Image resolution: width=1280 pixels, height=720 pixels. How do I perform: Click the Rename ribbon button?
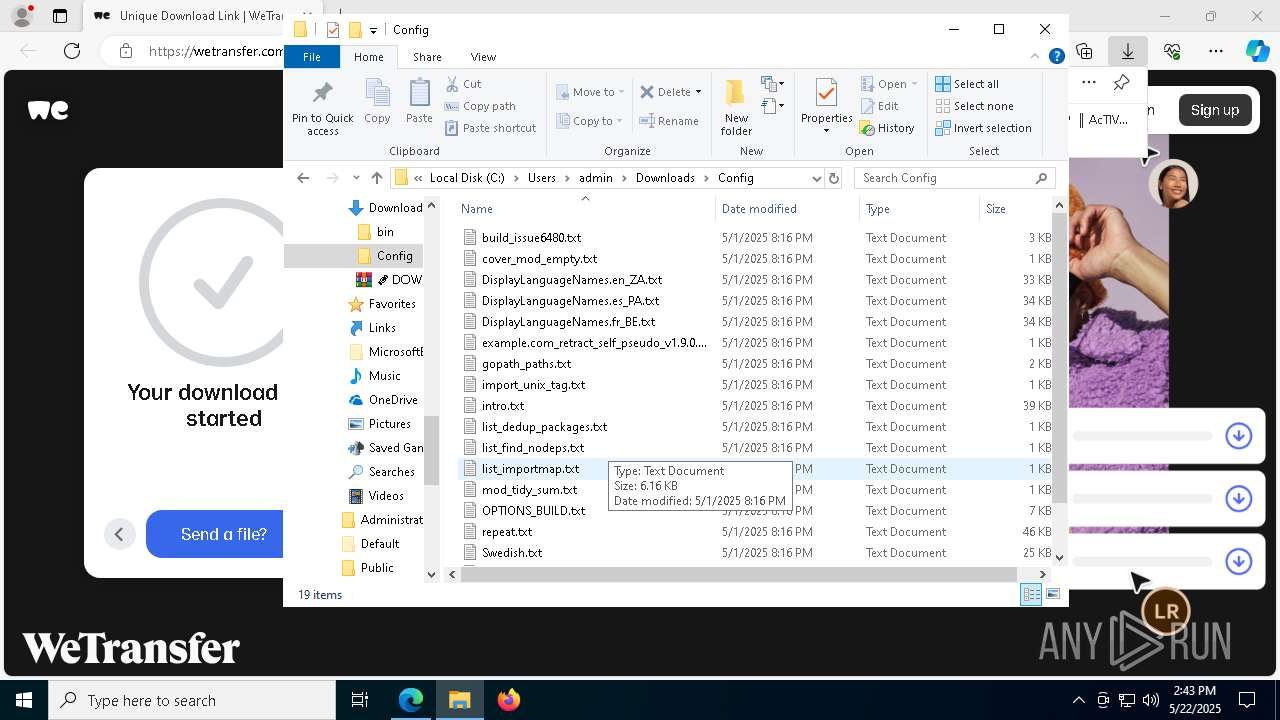point(669,121)
